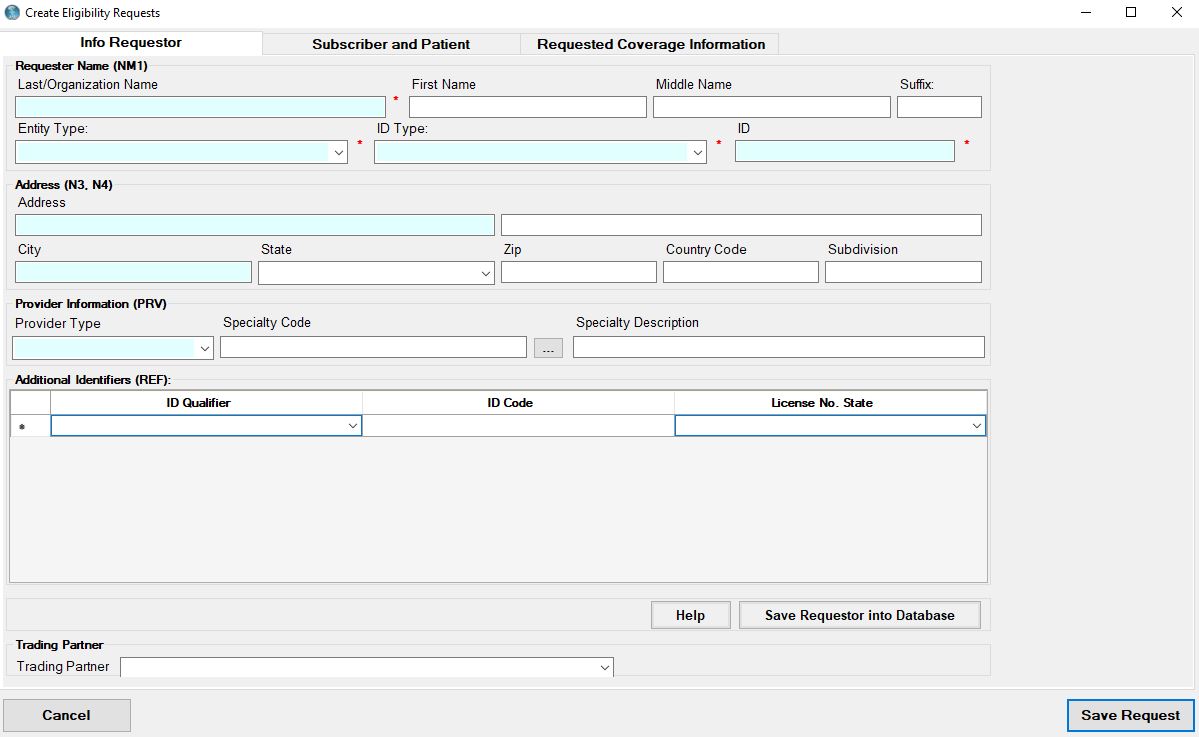
Task: Close the Create Eligibility Requests window
Action: point(1176,12)
